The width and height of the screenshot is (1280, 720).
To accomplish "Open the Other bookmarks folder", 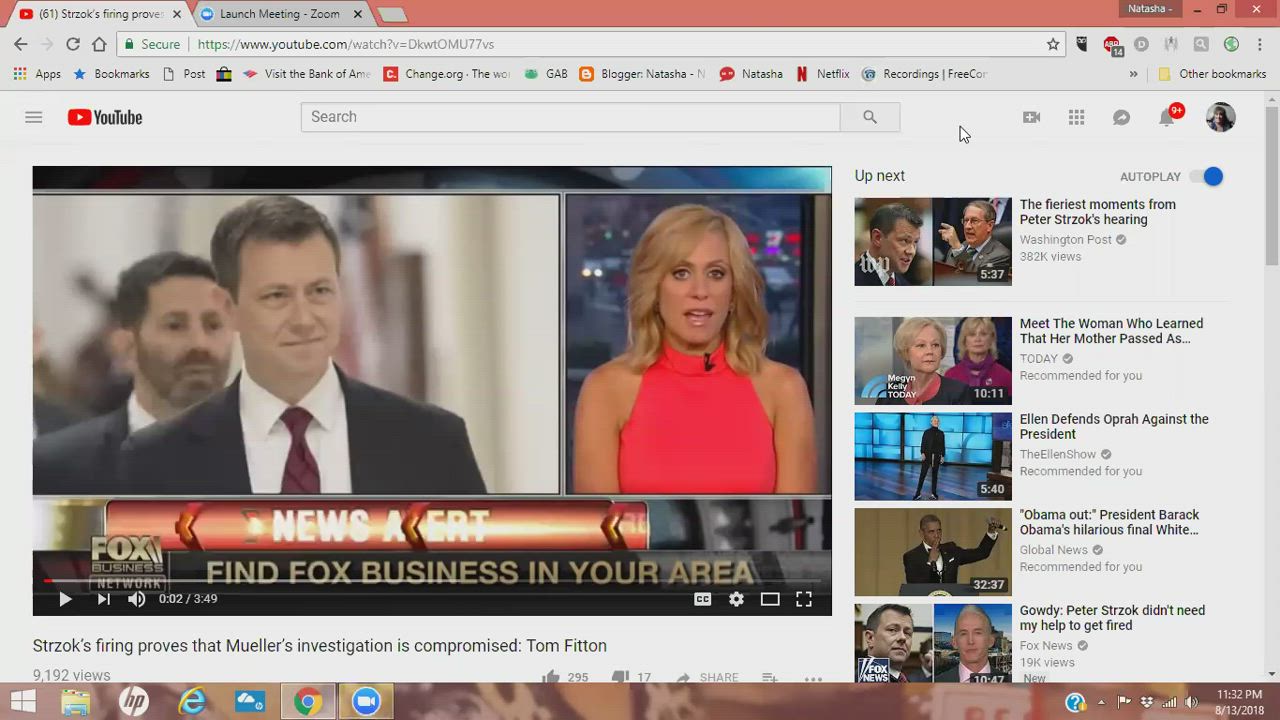I will (x=1212, y=74).
